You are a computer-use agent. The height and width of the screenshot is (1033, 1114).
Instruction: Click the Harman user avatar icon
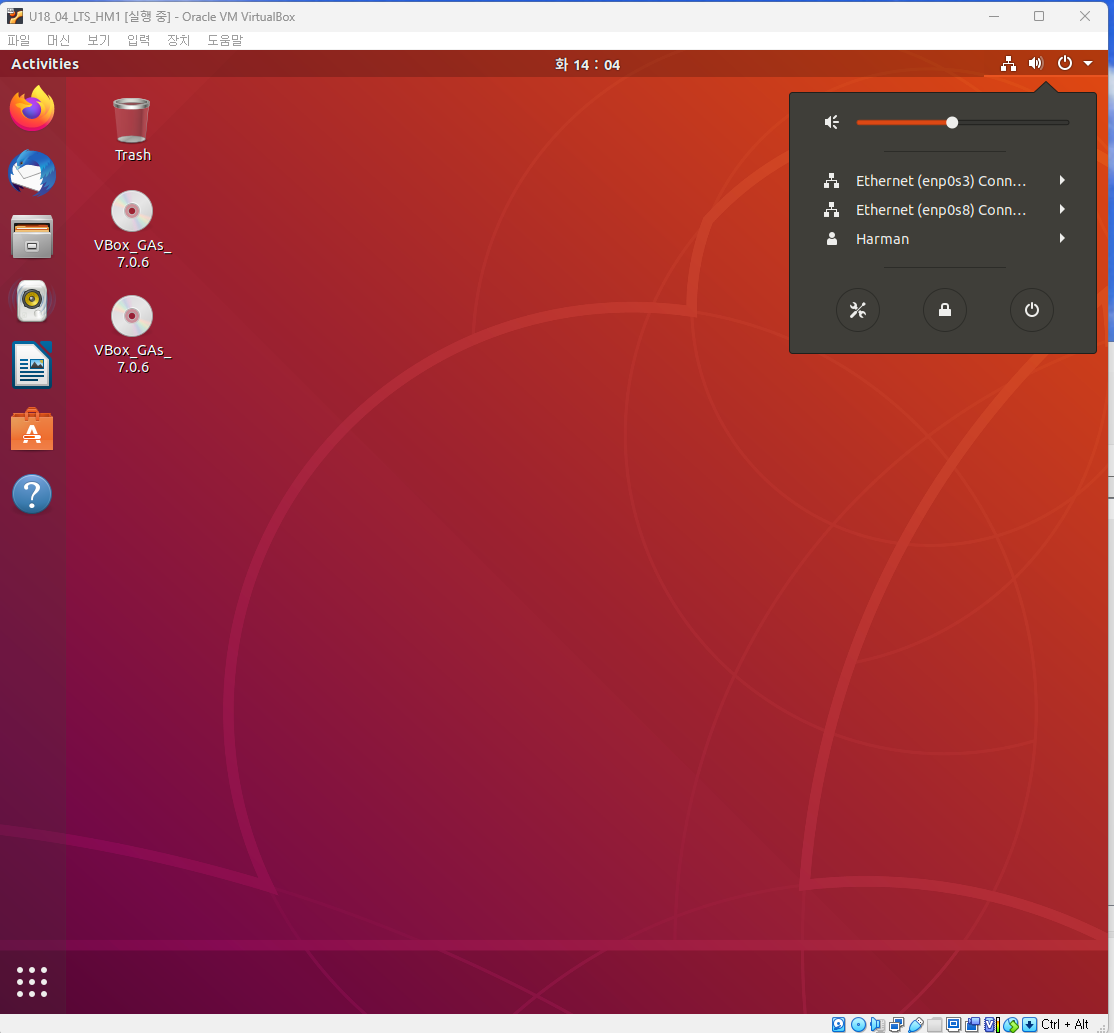(831, 239)
